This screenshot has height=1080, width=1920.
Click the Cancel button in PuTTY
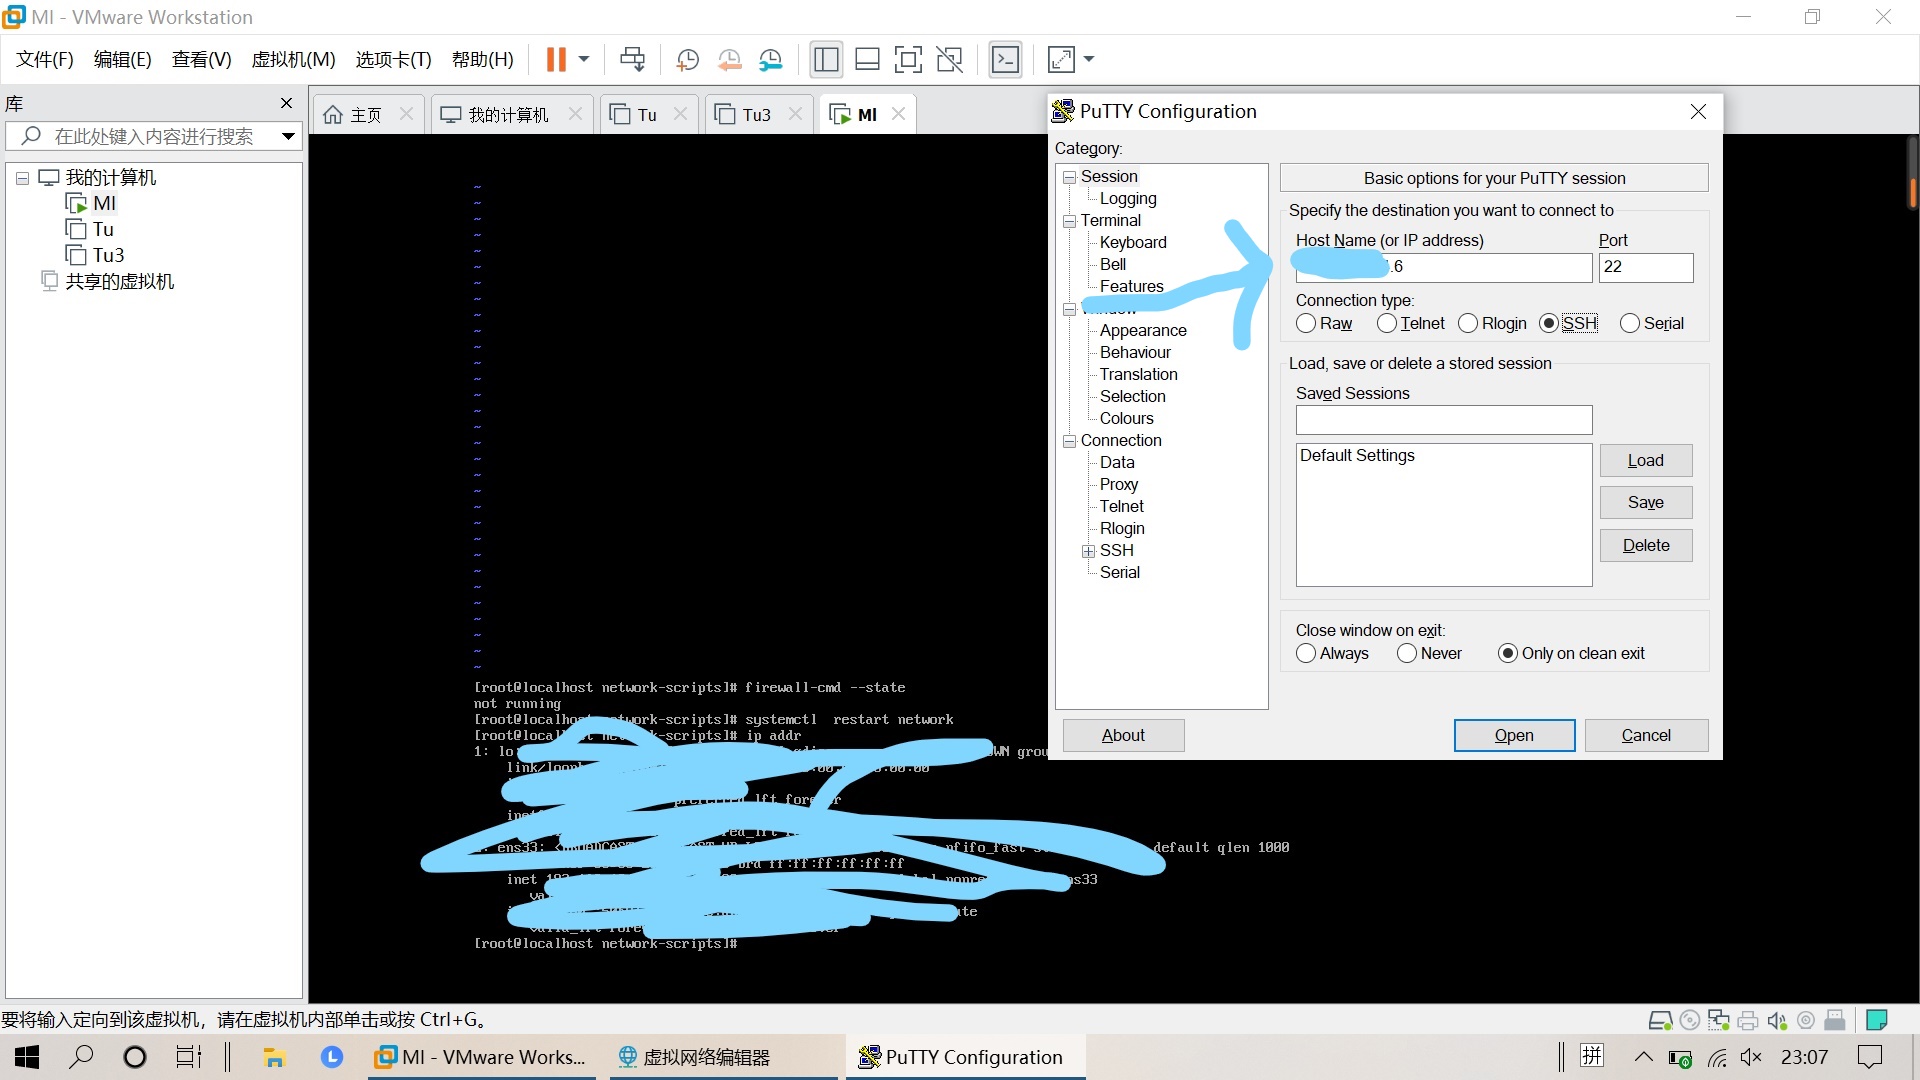click(1645, 735)
